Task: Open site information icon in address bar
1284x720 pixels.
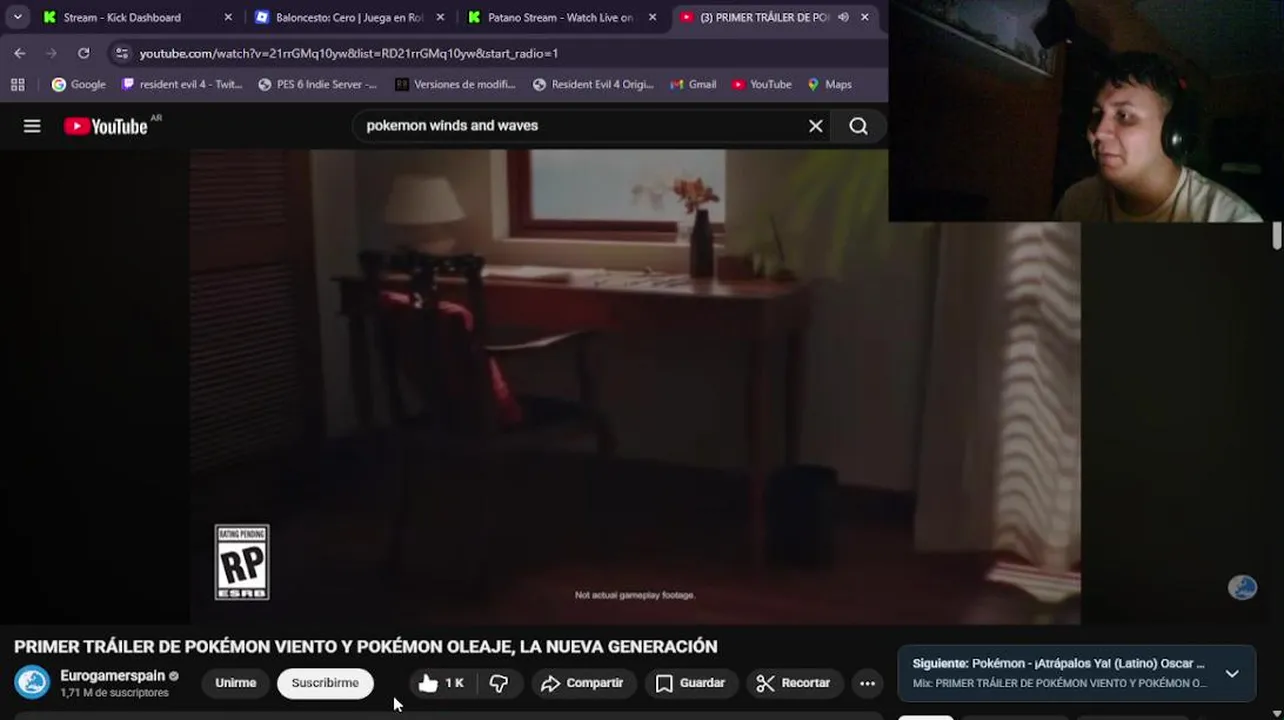Action: [122, 53]
